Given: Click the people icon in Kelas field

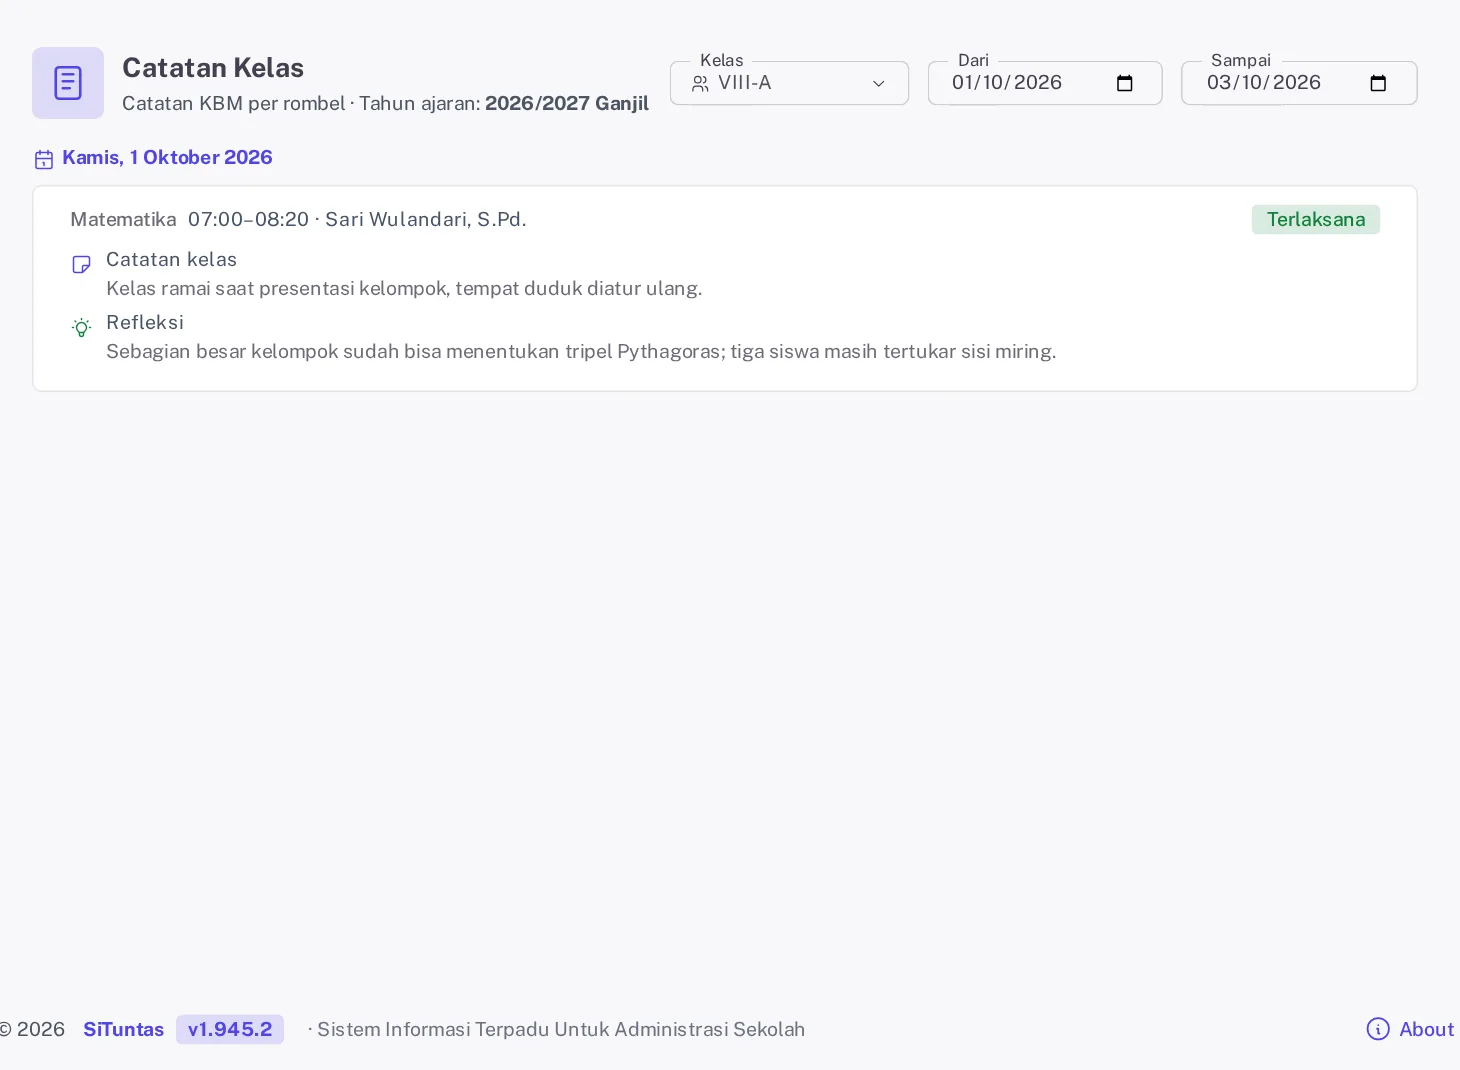Looking at the screenshot, I should (x=700, y=84).
